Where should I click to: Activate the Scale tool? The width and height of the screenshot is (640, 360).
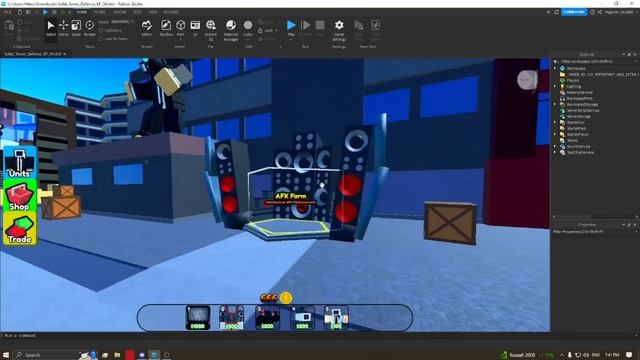[x=76, y=28]
